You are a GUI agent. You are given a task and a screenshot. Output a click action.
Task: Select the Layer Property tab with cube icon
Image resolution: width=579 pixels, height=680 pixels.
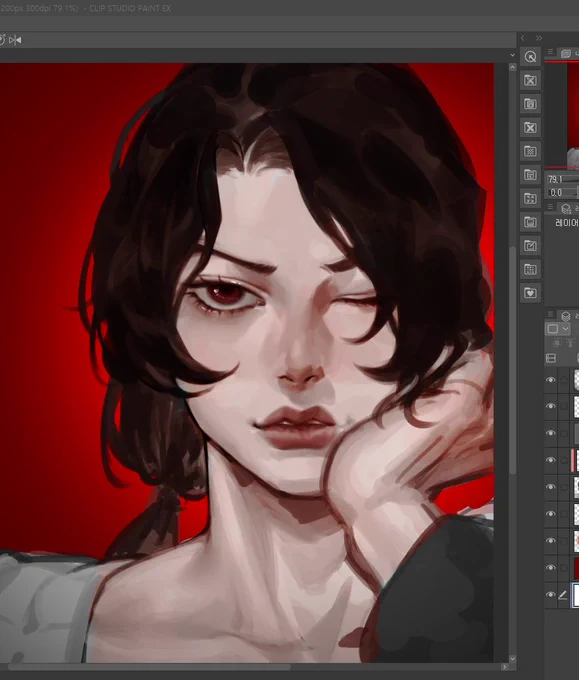[x=566, y=209]
